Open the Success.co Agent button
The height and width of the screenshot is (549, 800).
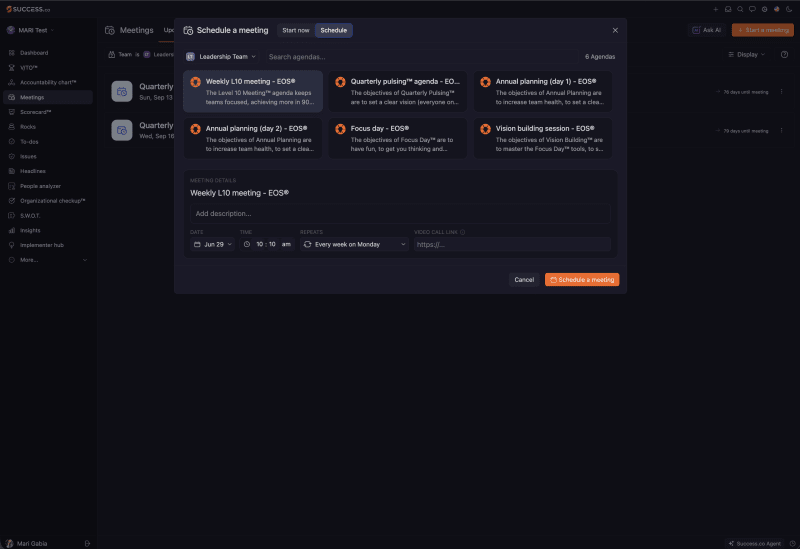[755, 543]
